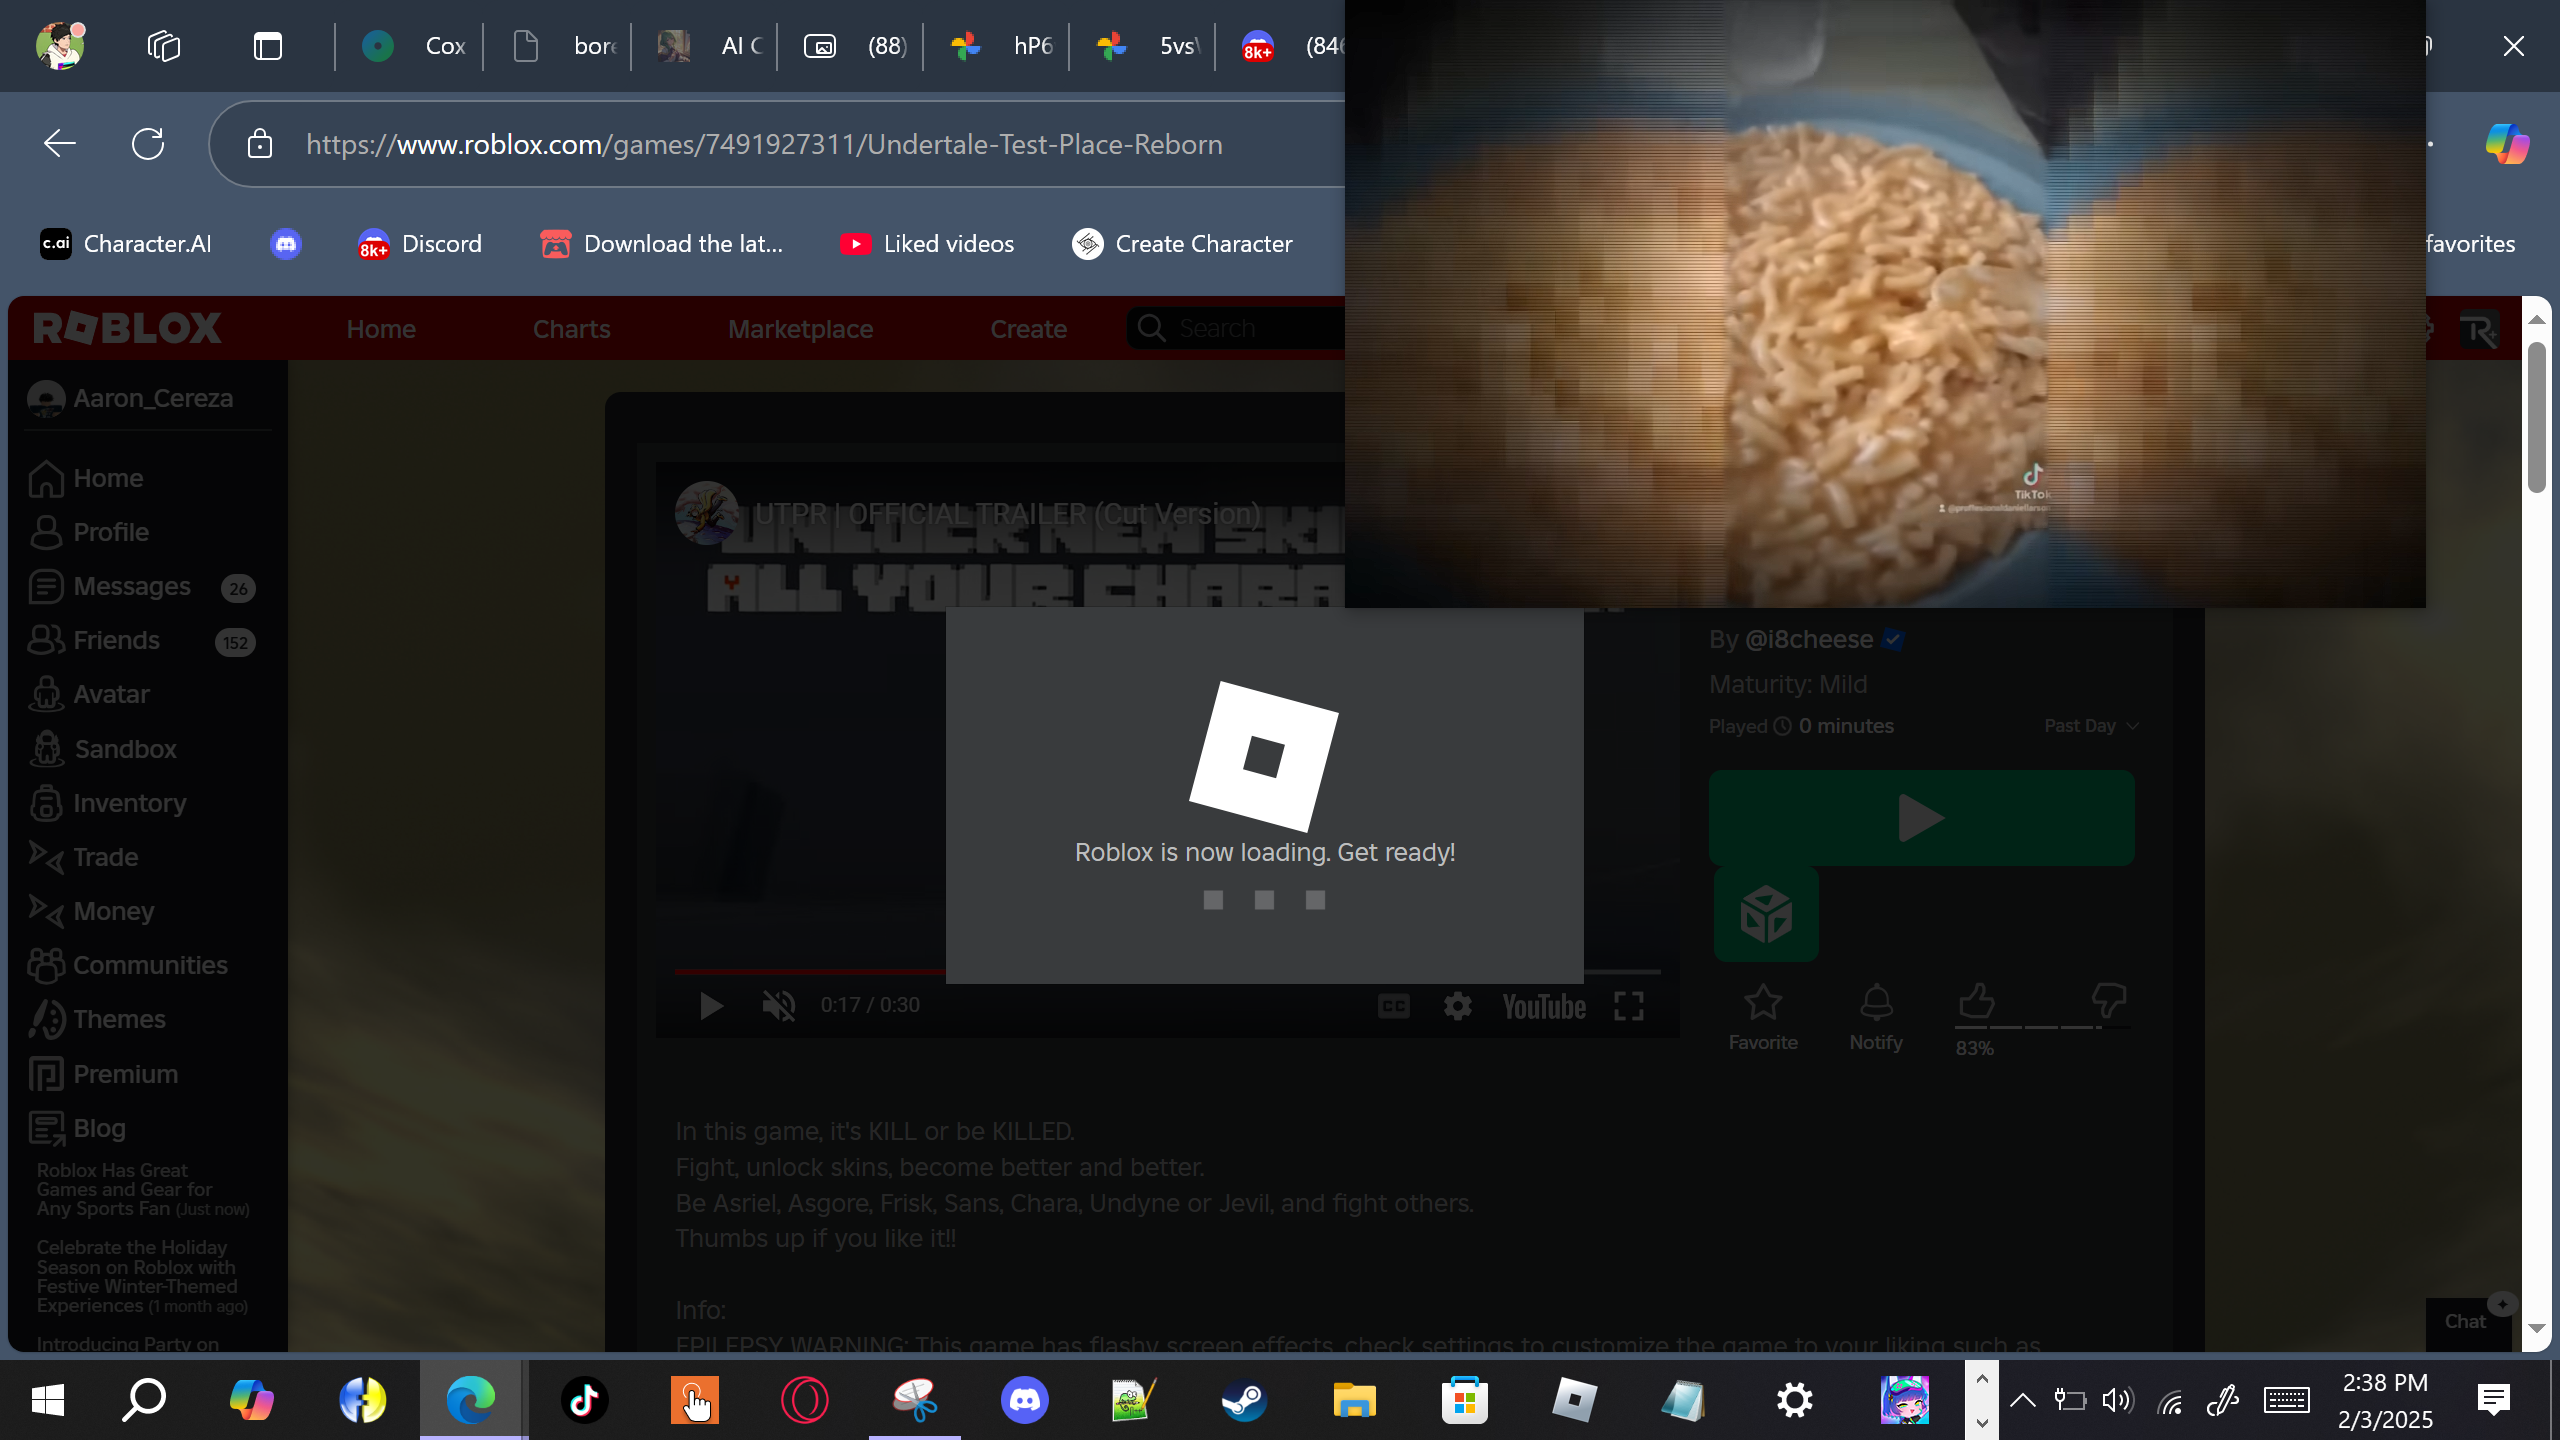This screenshot has width=2560, height=1440.
Task: Switch to the Cox browser tab
Action: tap(412, 46)
